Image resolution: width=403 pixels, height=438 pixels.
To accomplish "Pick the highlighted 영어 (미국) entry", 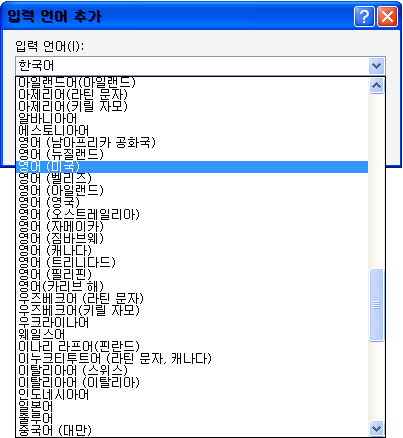I will pyautogui.click(x=192, y=166).
